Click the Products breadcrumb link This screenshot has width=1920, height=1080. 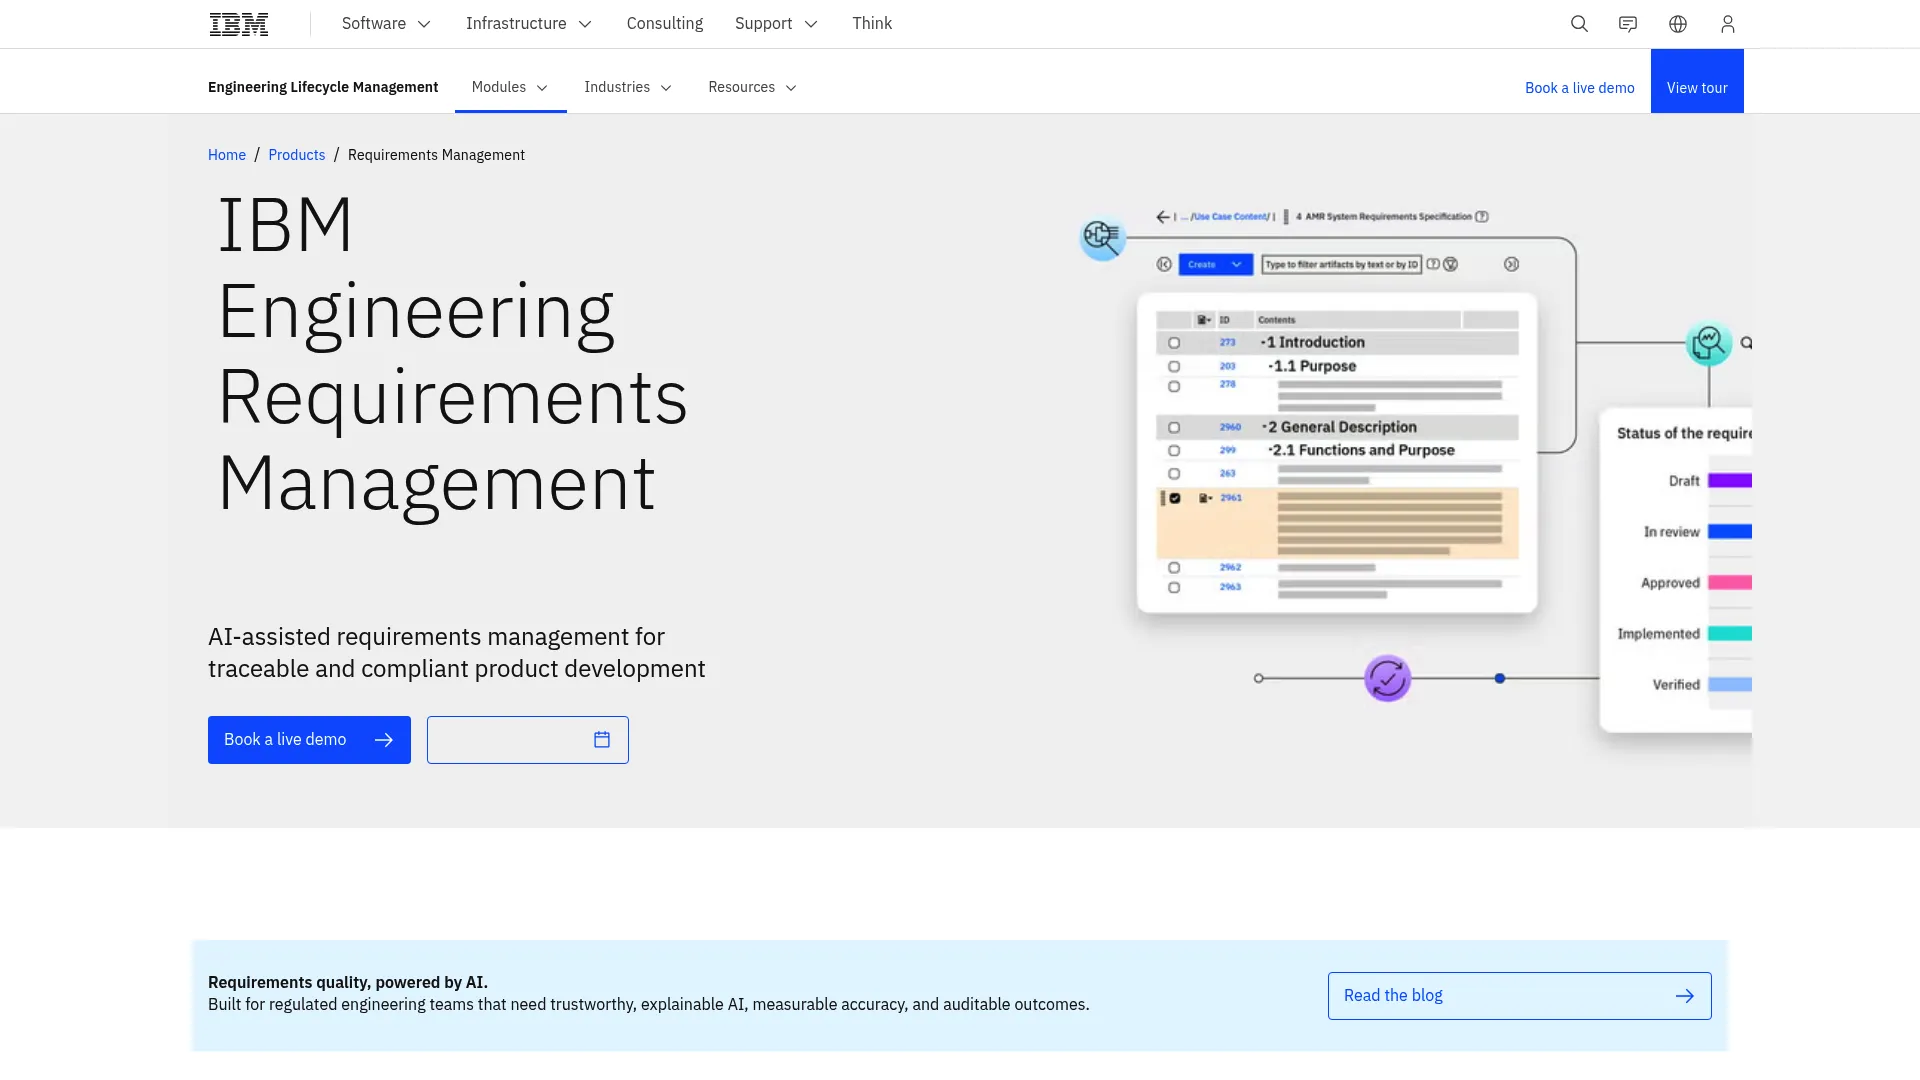(297, 155)
